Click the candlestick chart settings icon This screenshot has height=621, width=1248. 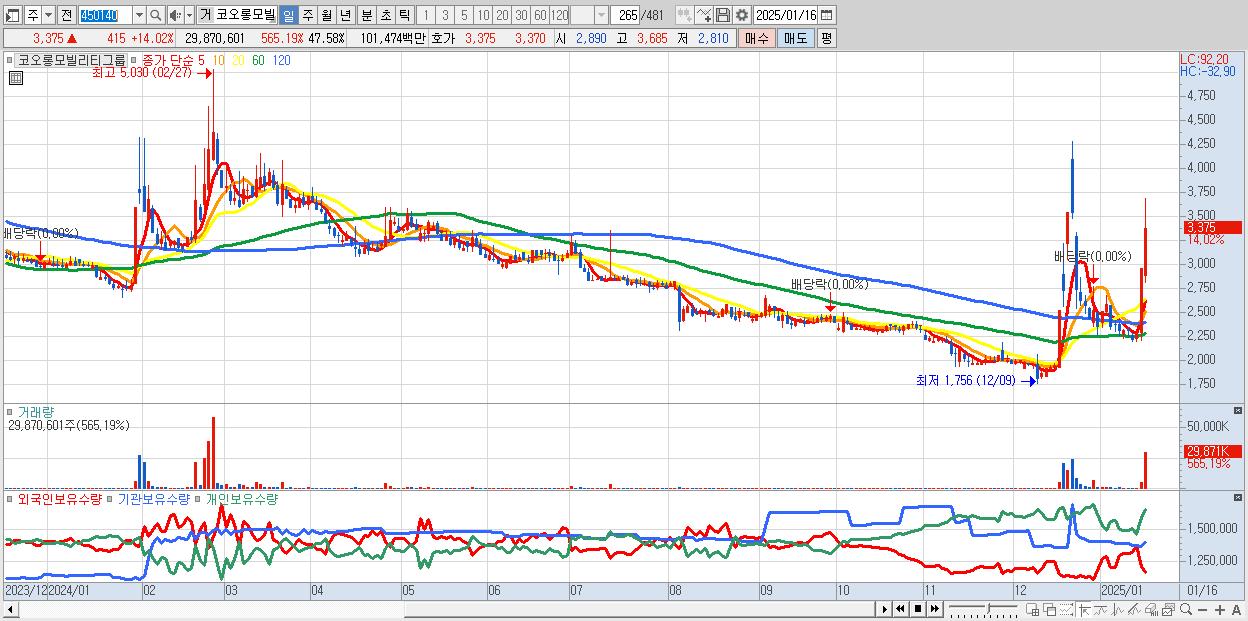pyautogui.click(x=686, y=15)
